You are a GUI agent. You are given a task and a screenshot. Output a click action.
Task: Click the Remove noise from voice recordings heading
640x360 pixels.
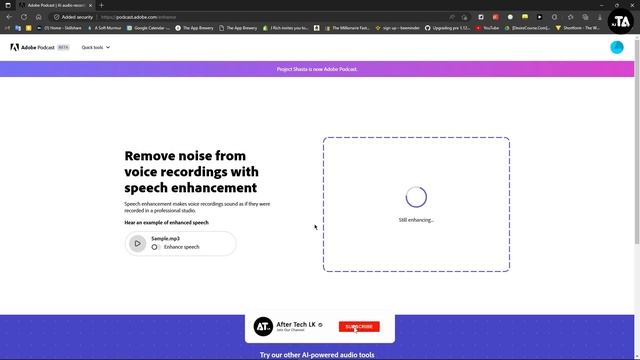point(191,171)
